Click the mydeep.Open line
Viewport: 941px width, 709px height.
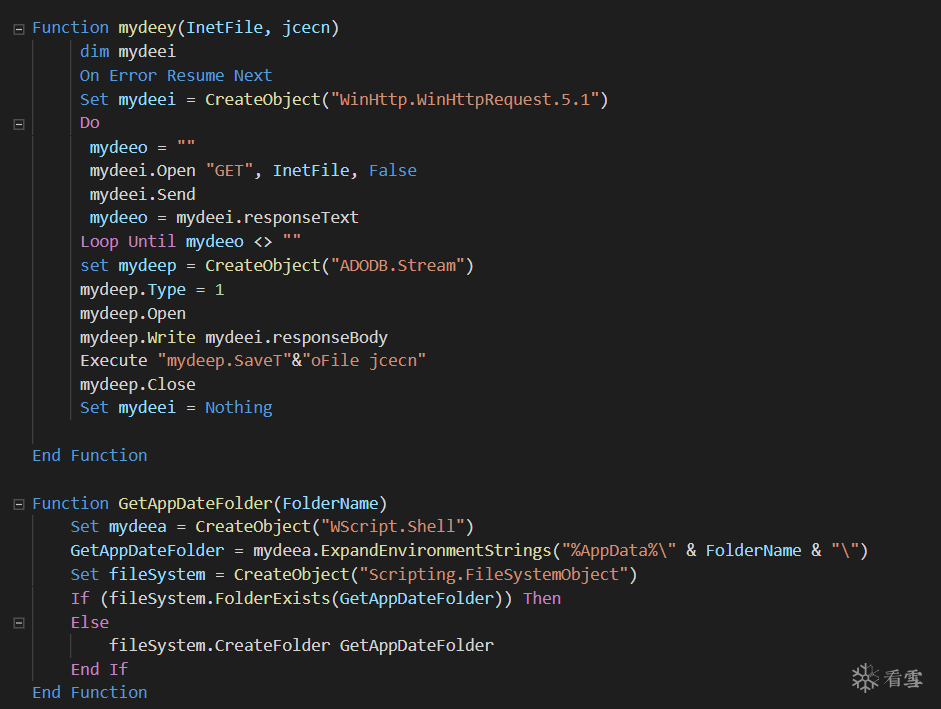tap(133, 313)
